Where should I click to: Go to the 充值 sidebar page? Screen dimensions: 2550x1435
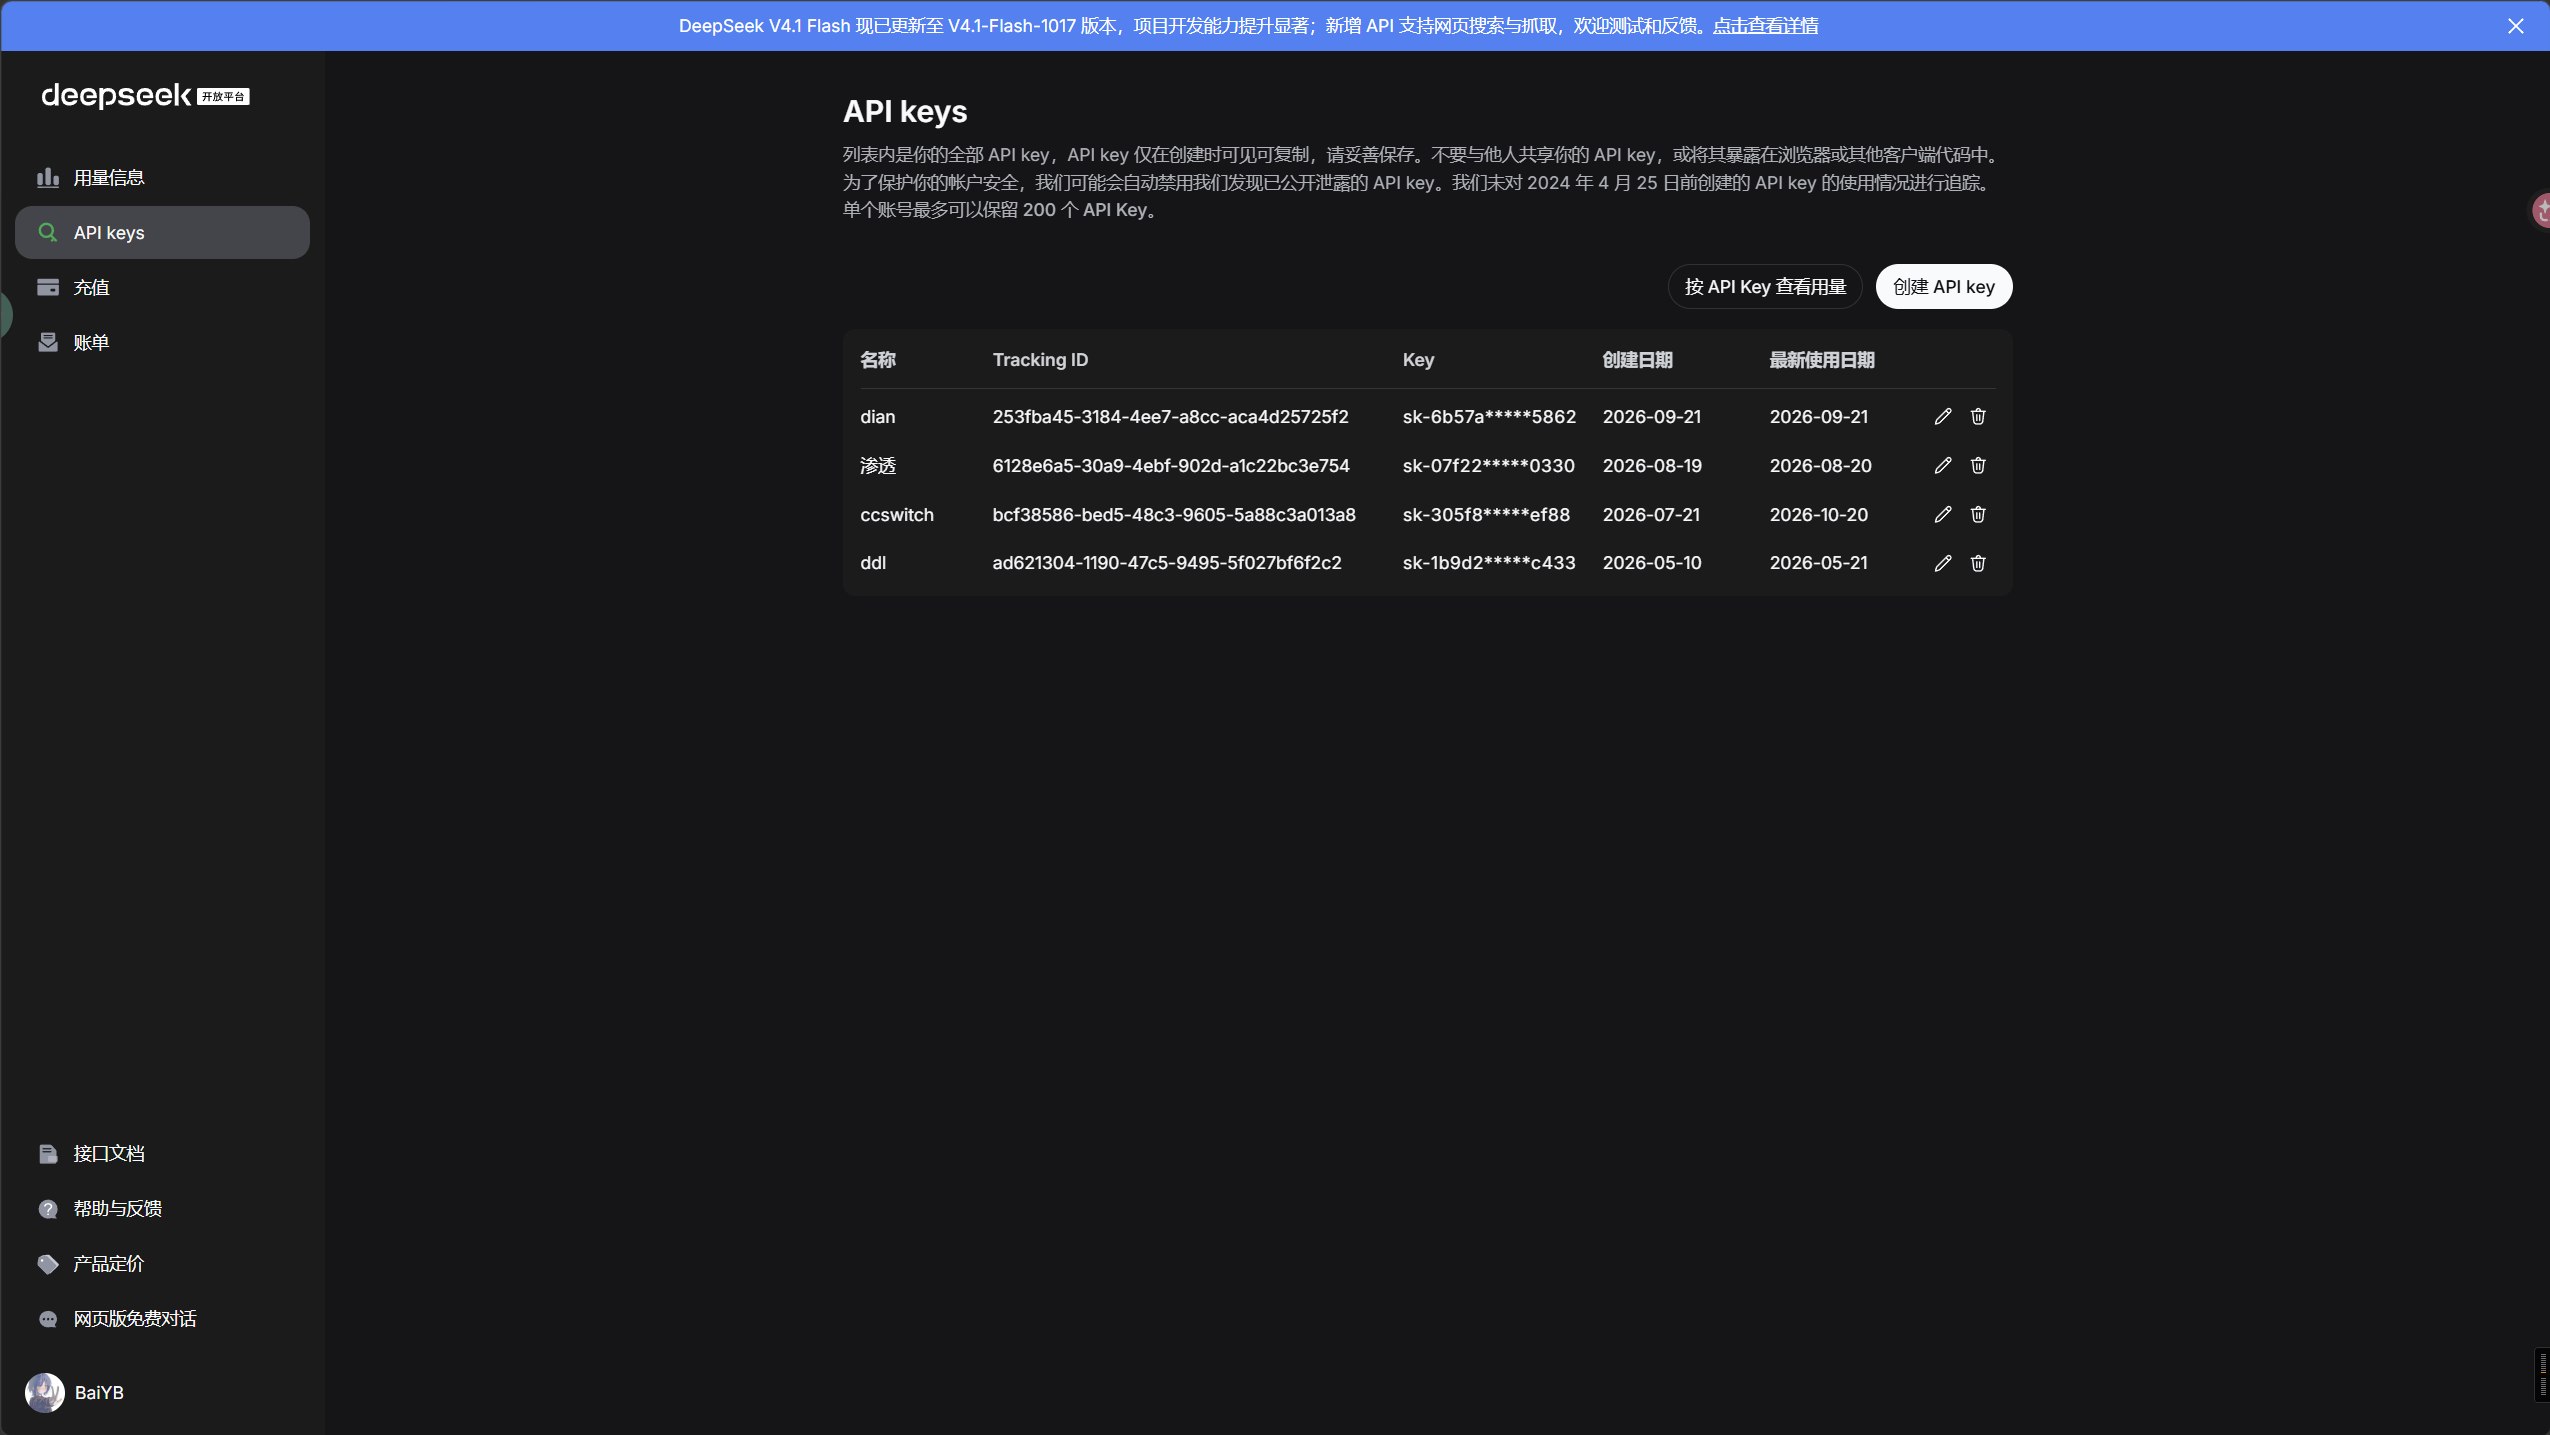(x=162, y=287)
